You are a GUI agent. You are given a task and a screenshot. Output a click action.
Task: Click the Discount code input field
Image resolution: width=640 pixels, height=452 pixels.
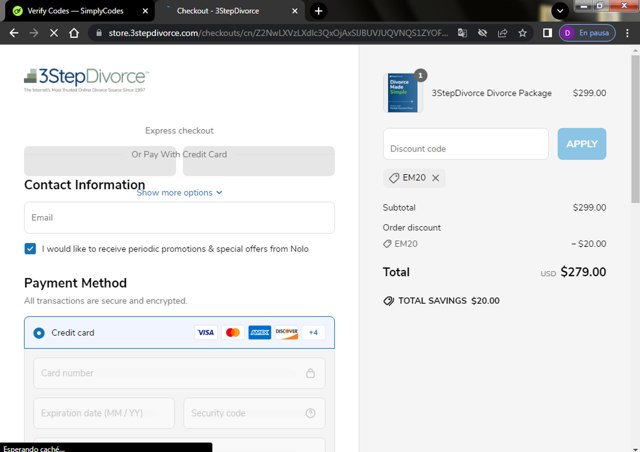pos(466,144)
